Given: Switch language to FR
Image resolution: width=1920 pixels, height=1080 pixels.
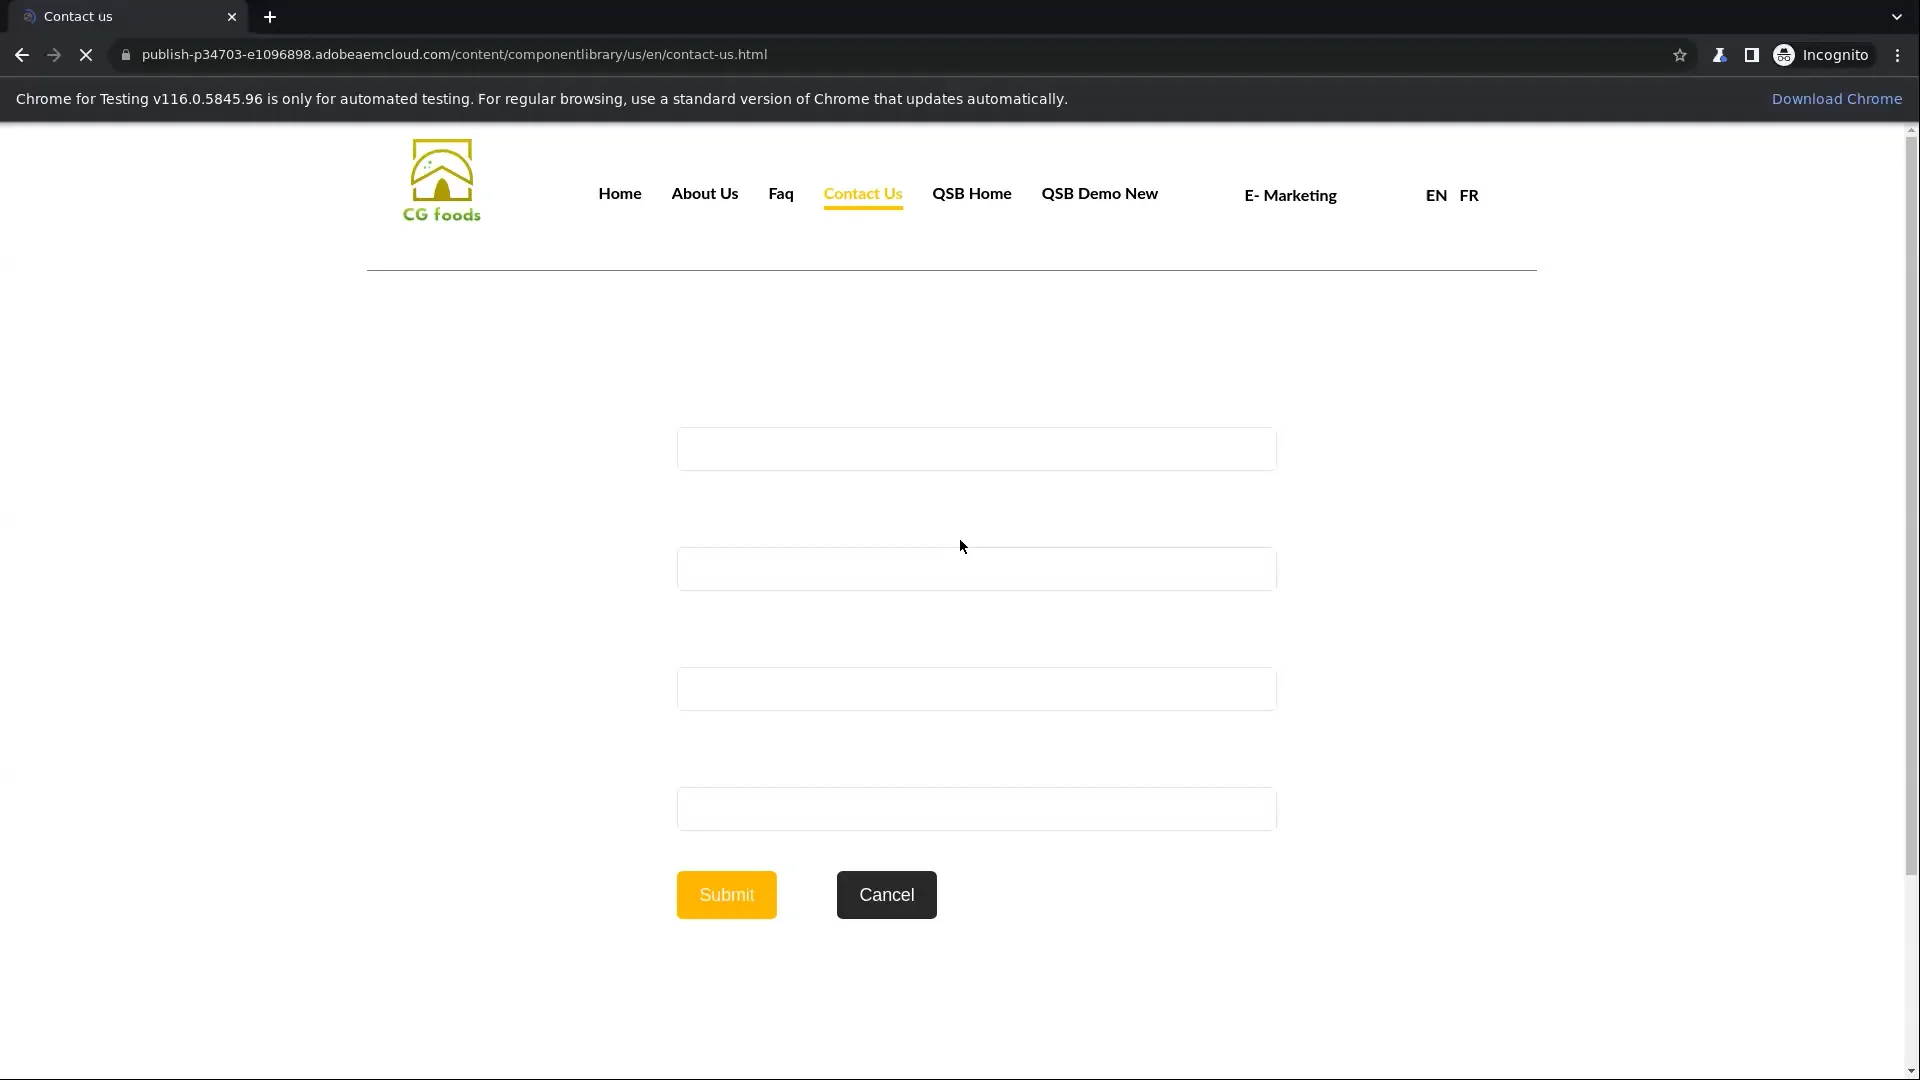Looking at the screenshot, I should point(1469,195).
